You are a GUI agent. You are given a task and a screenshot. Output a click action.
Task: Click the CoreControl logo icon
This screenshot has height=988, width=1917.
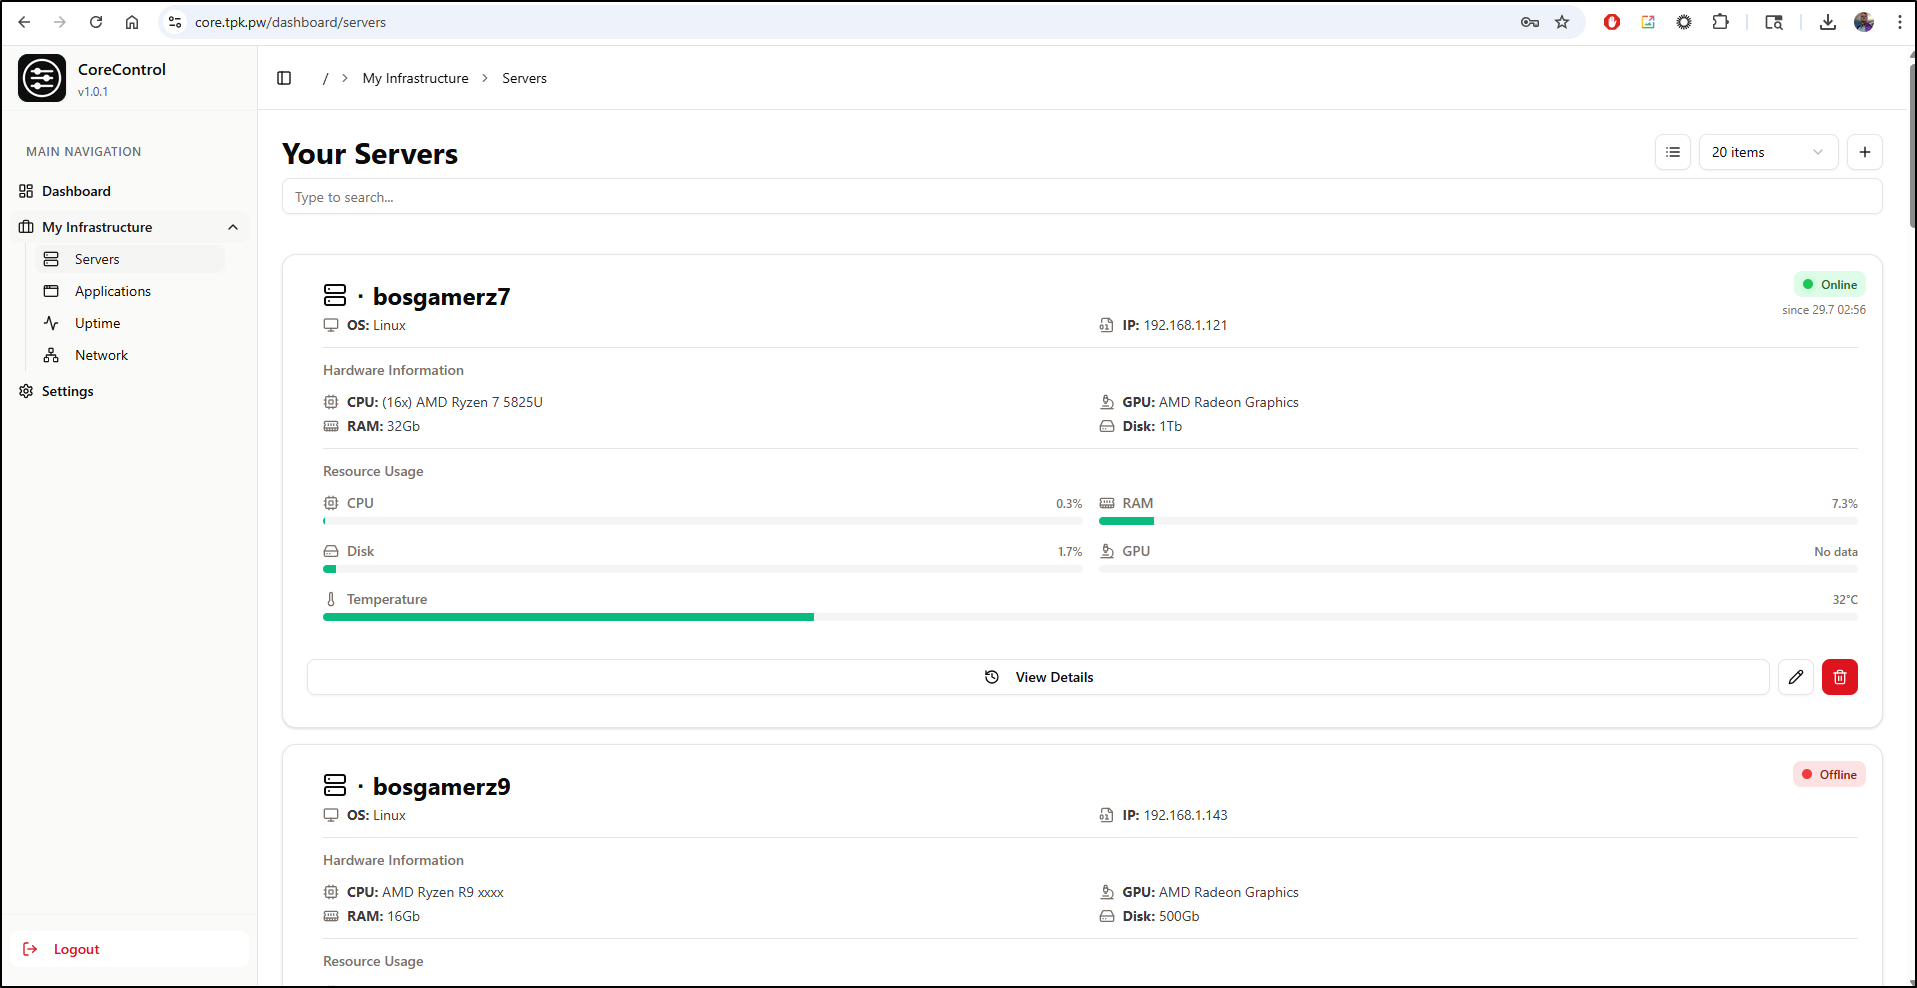tap(42, 78)
